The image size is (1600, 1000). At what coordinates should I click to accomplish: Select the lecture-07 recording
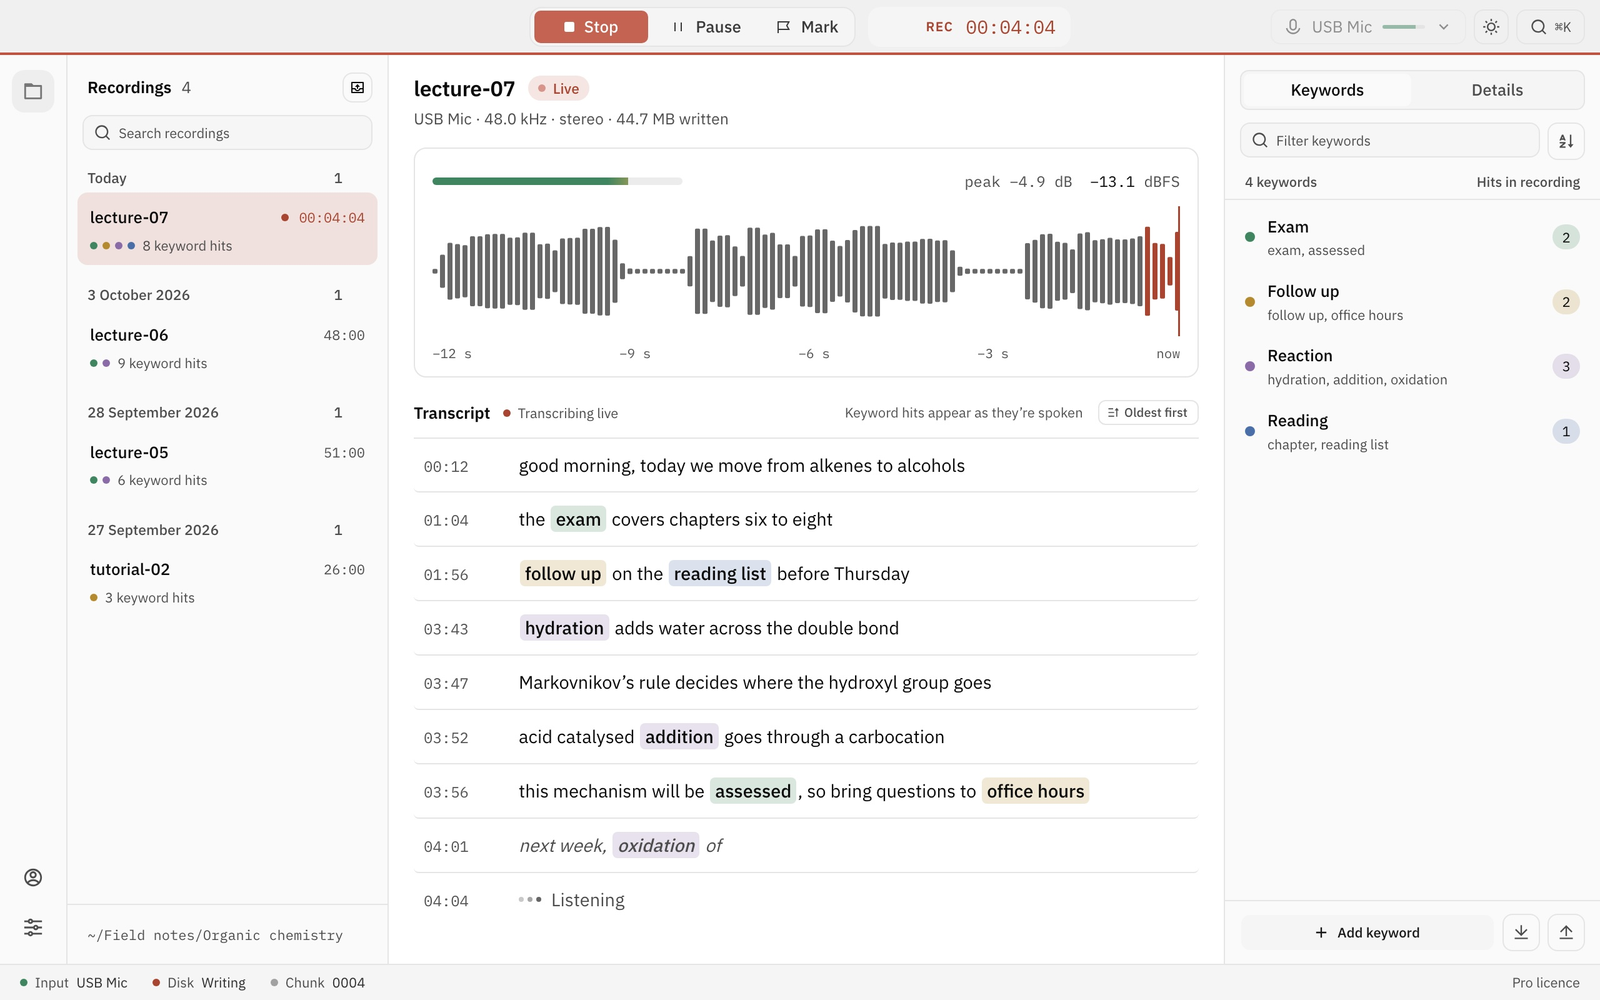tap(227, 229)
